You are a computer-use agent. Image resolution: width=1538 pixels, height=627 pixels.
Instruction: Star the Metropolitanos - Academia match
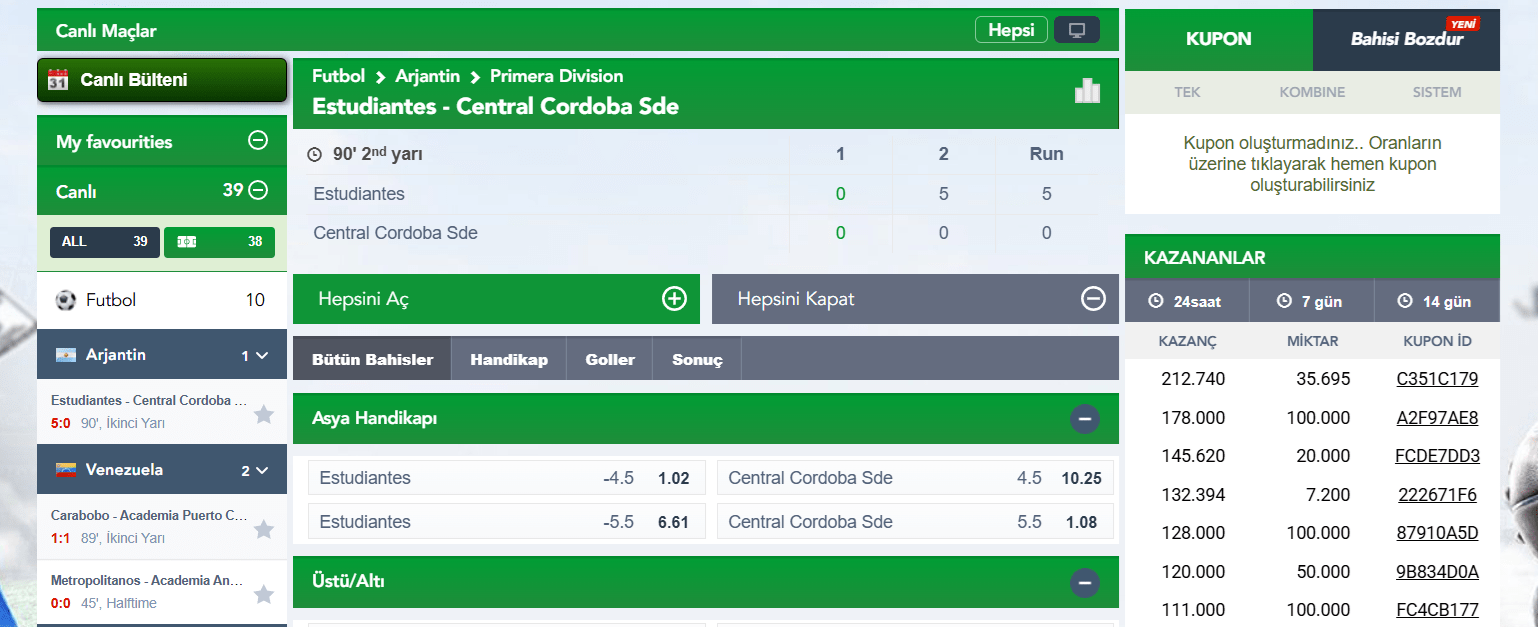coord(264,594)
